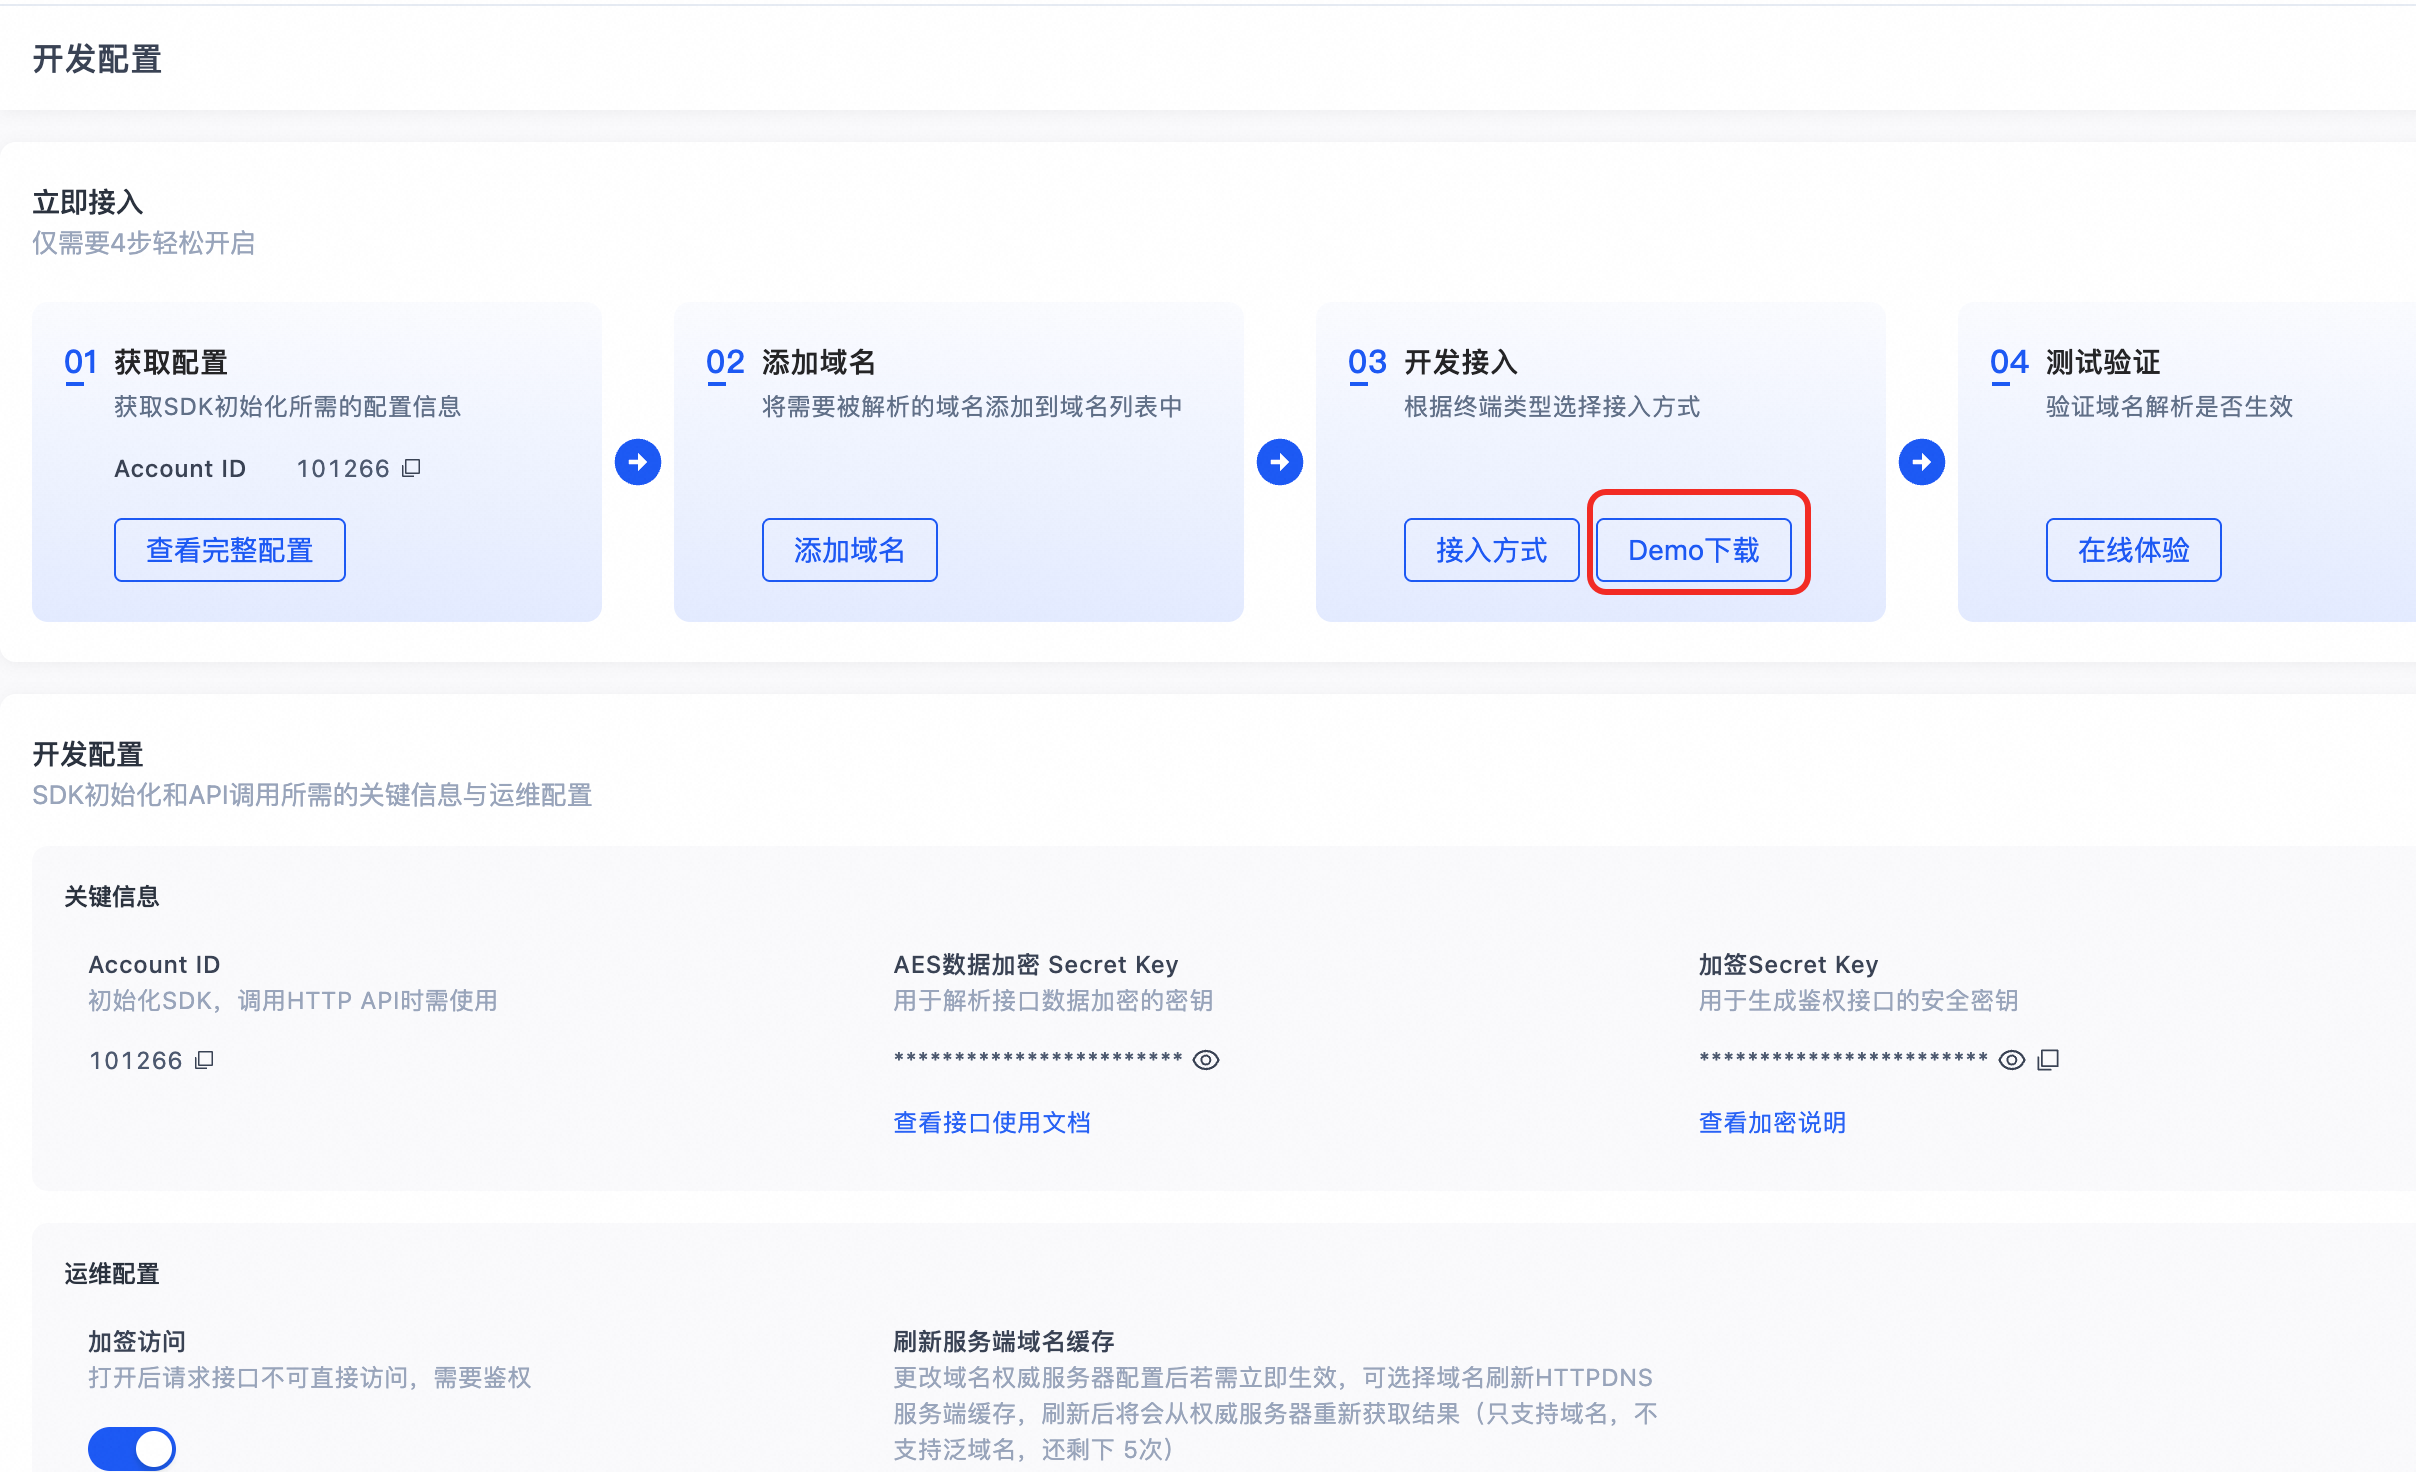Copy Account ID under key information section
Viewport: 2416px width, 1472px height.
click(204, 1060)
